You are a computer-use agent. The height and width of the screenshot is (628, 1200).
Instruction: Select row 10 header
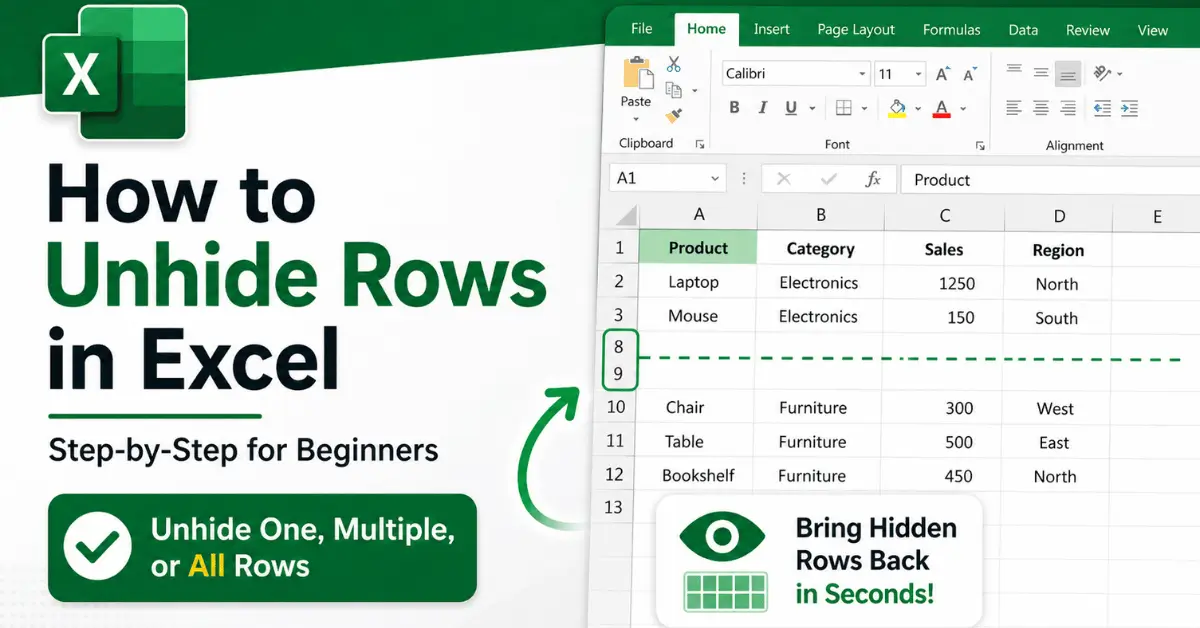coord(616,407)
